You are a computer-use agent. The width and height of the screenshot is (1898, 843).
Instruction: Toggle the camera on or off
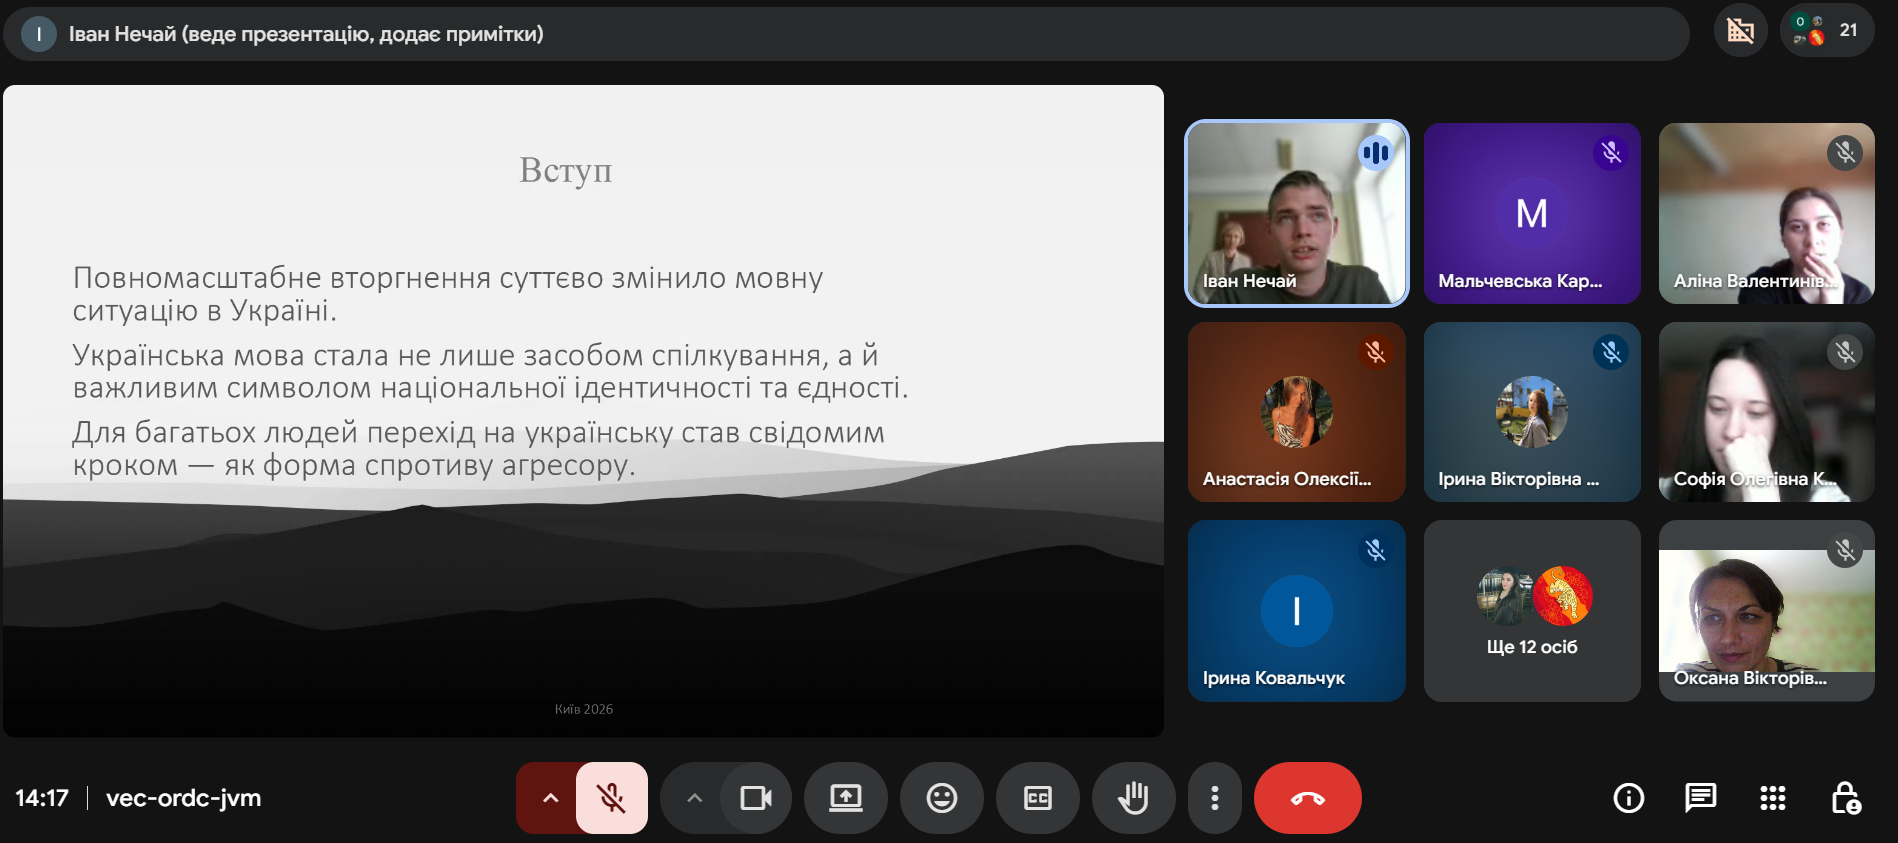755,798
